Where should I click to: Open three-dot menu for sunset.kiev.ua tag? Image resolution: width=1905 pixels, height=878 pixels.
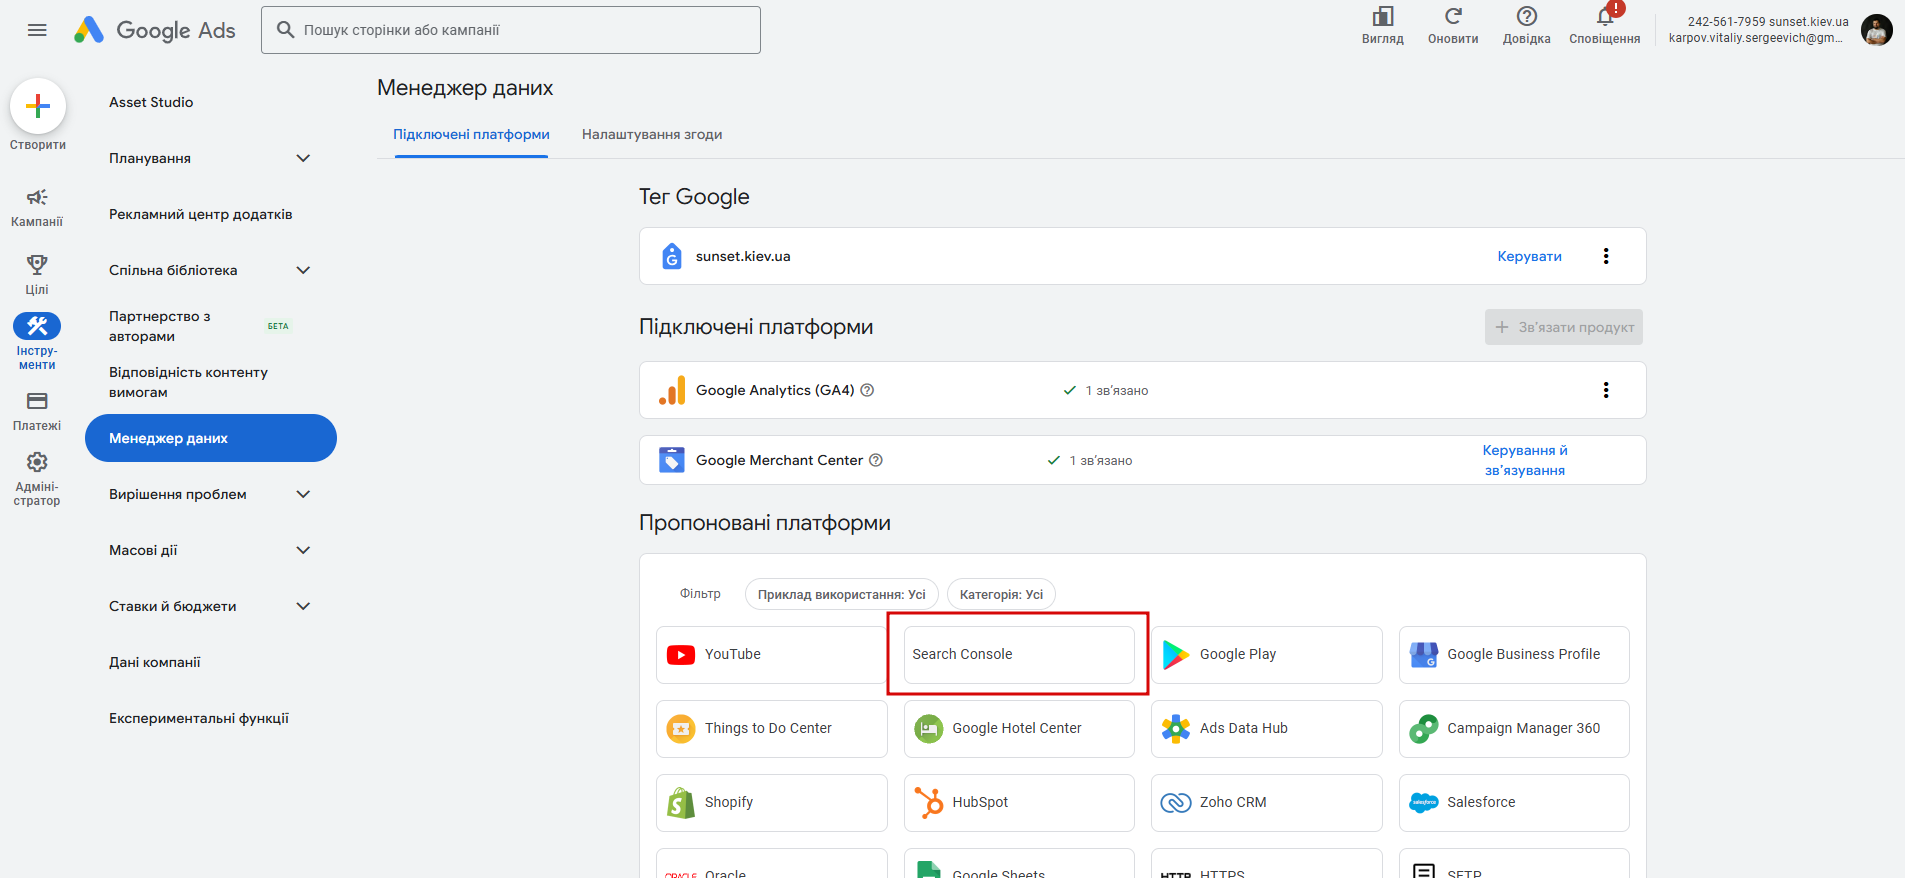1606,256
